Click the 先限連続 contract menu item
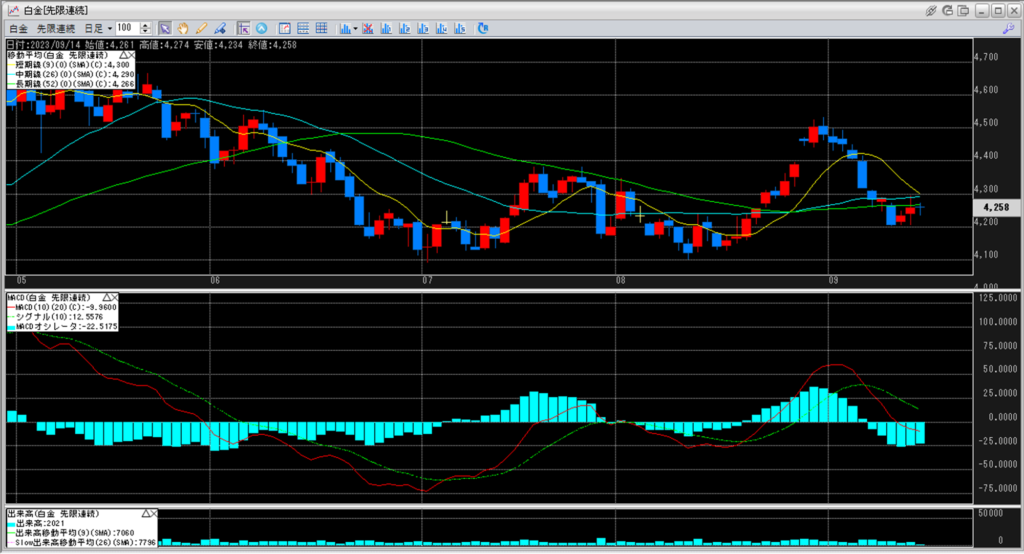 [x=57, y=28]
